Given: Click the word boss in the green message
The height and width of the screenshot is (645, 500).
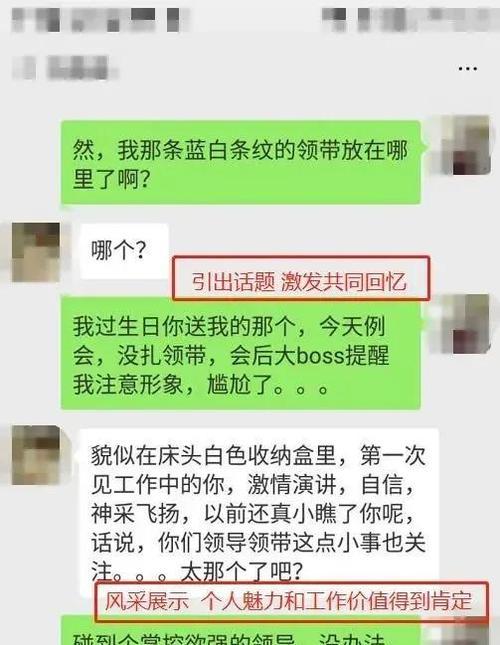Looking at the screenshot, I should click(x=319, y=355).
